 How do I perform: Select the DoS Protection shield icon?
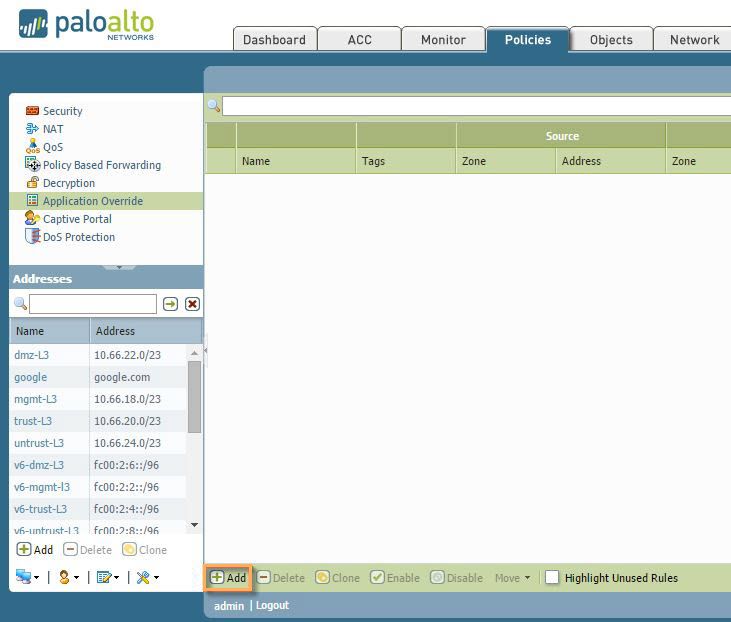pos(32,236)
